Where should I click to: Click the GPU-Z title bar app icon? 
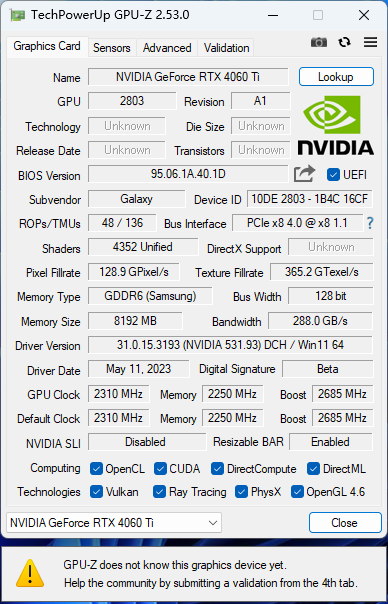(x=18, y=15)
